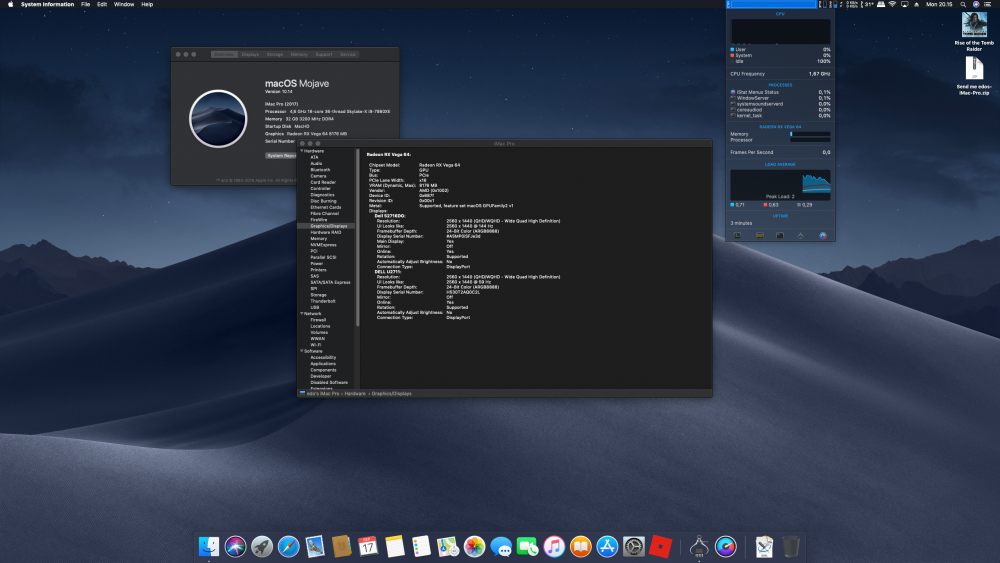
Task: Open Maps icon in Dock
Action: click(x=448, y=546)
